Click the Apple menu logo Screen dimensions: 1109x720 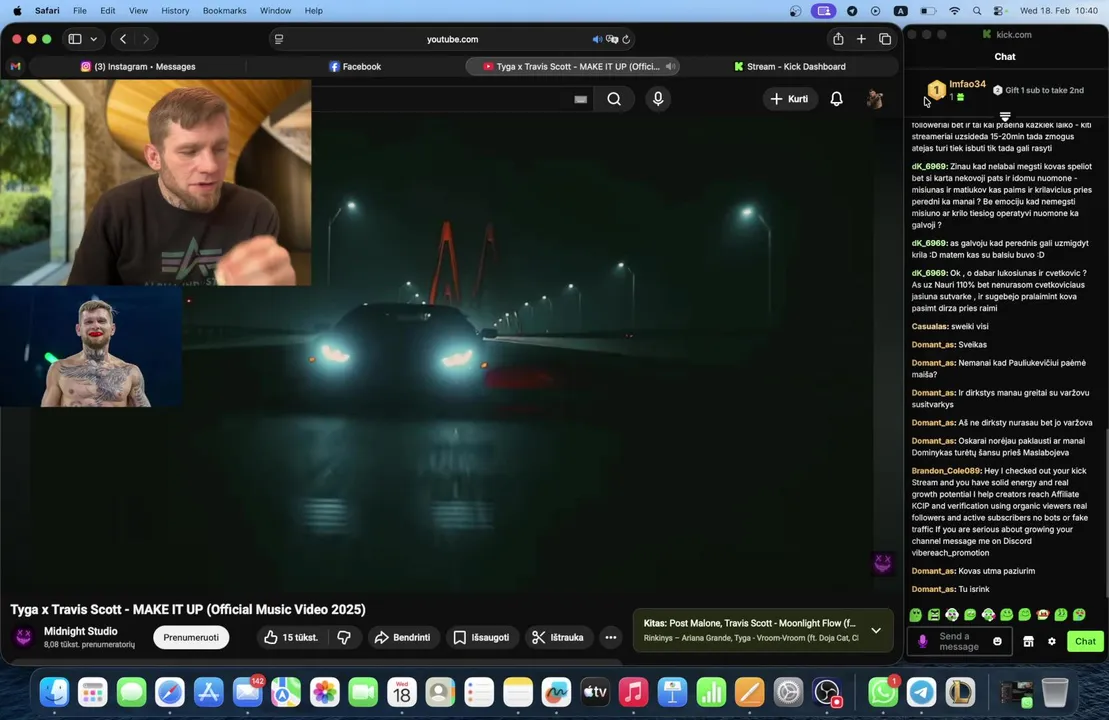point(17,11)
